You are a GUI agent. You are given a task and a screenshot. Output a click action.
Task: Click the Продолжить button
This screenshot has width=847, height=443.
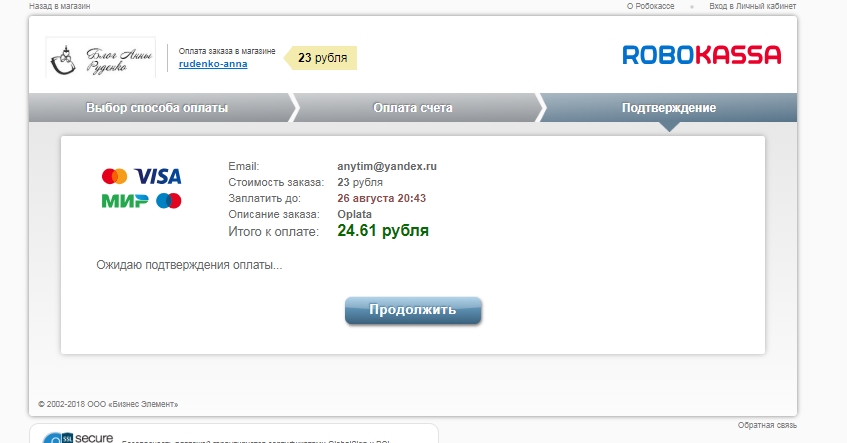coord(413,310)
